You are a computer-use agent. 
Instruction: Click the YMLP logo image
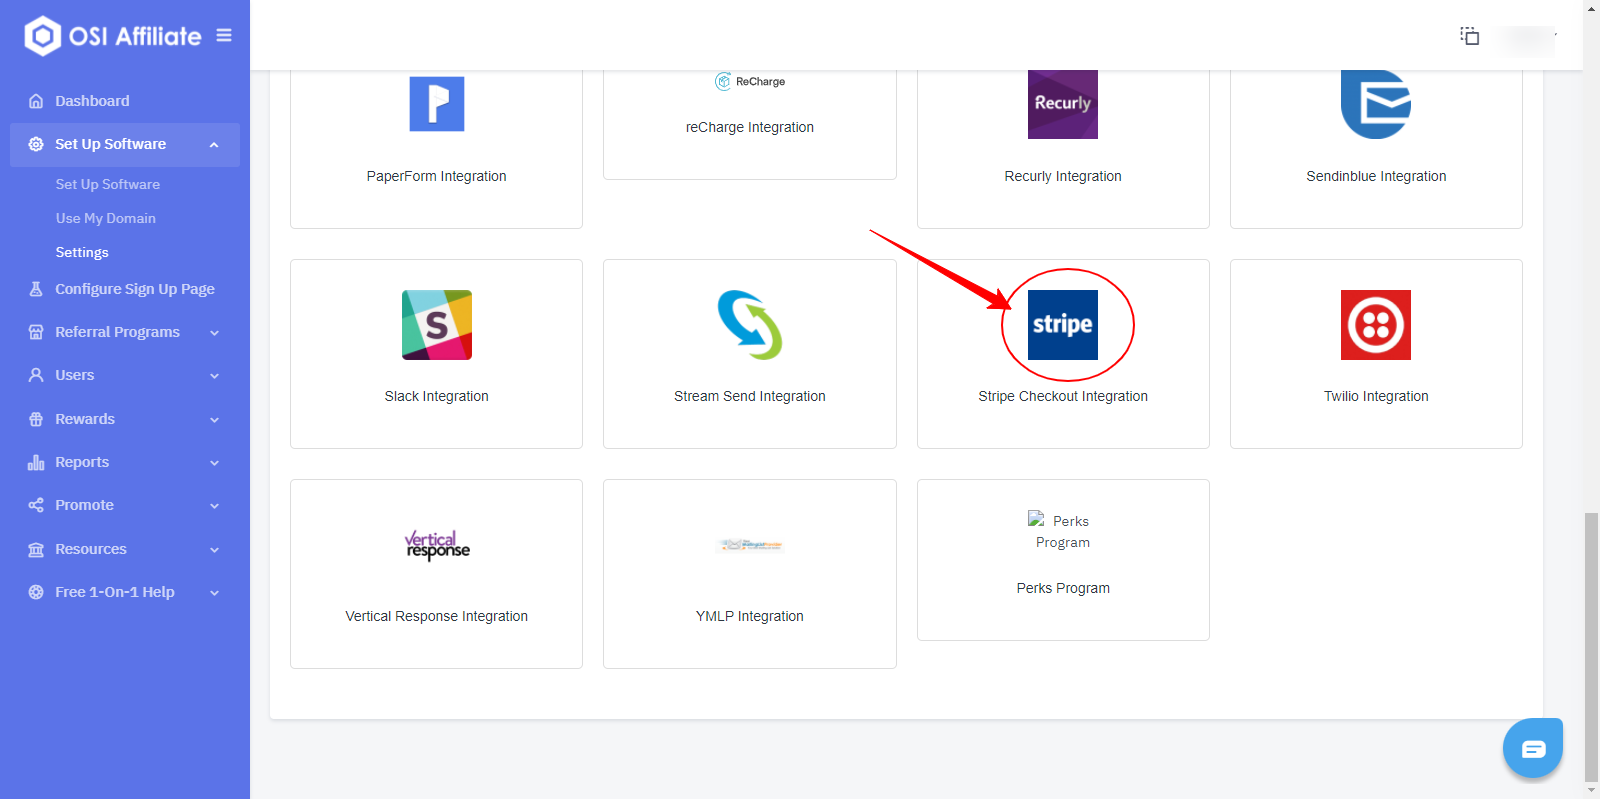(750, 545)
